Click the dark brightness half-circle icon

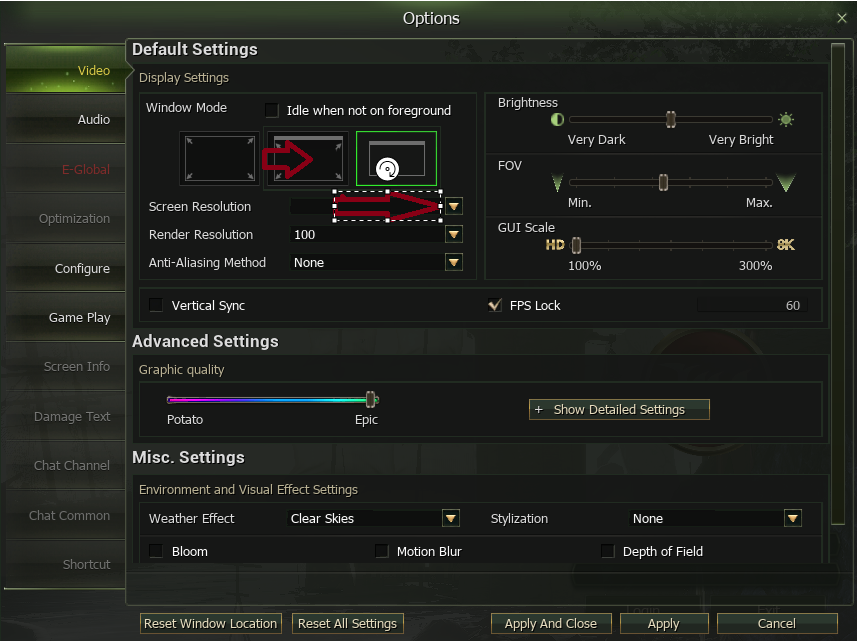(557, 119)
